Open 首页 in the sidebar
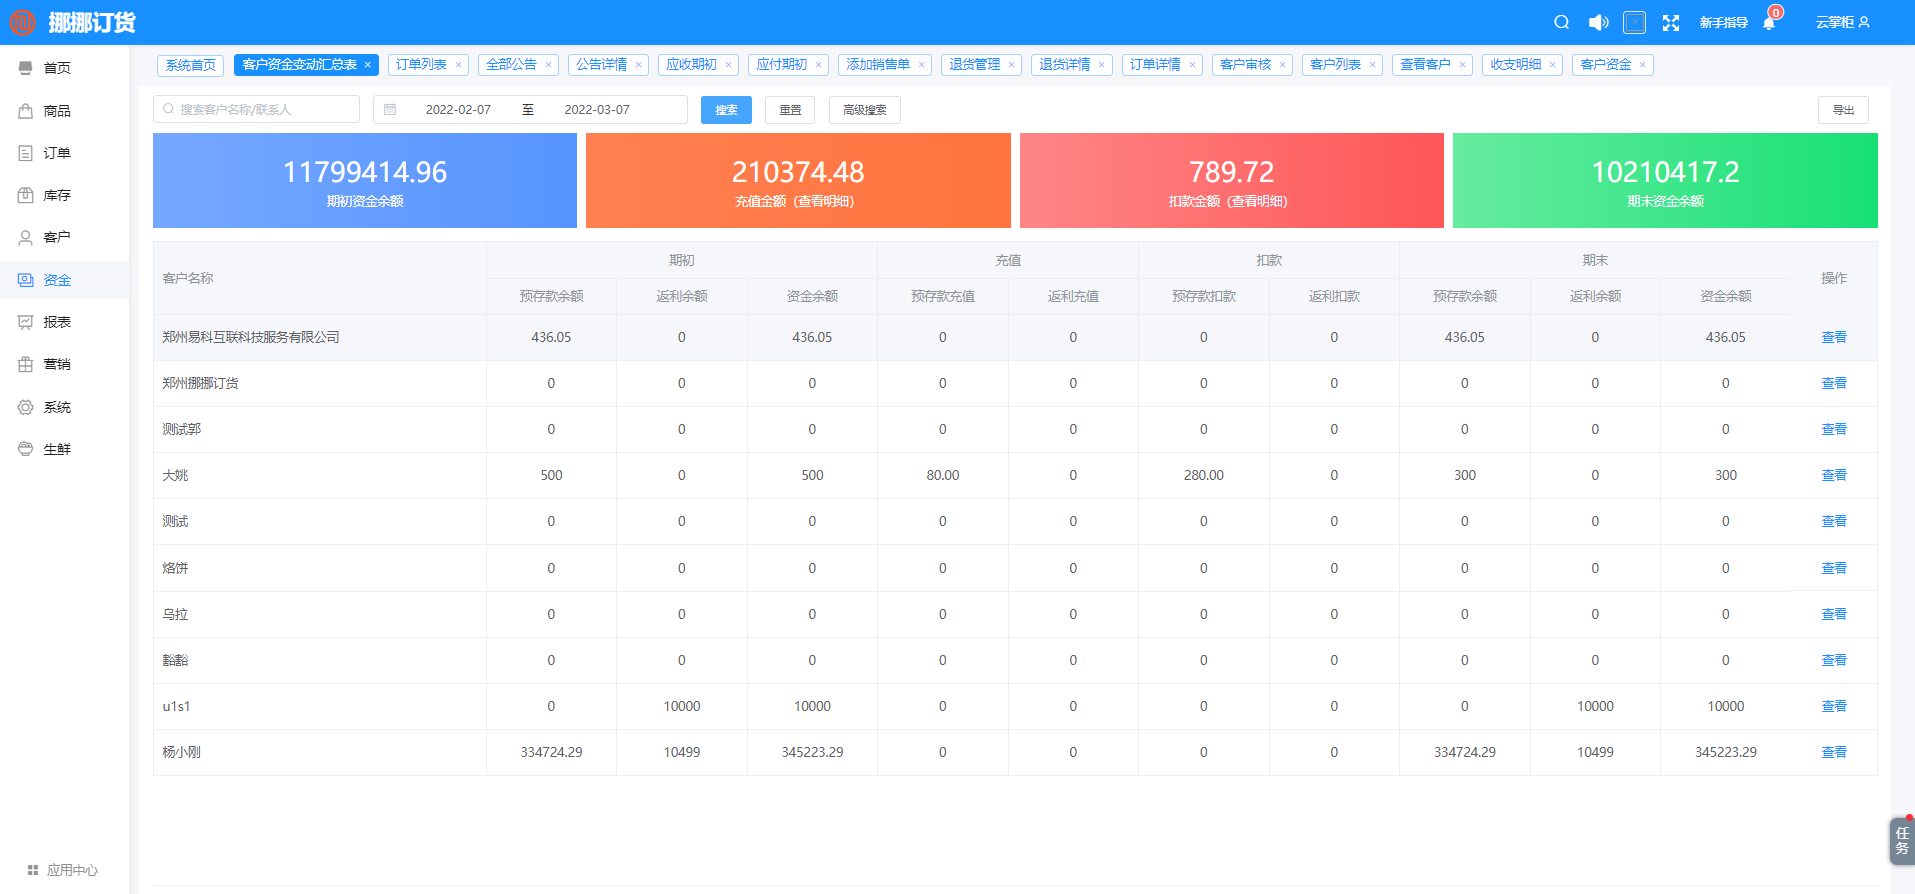 pyautogui.click(x=57, y=68)
